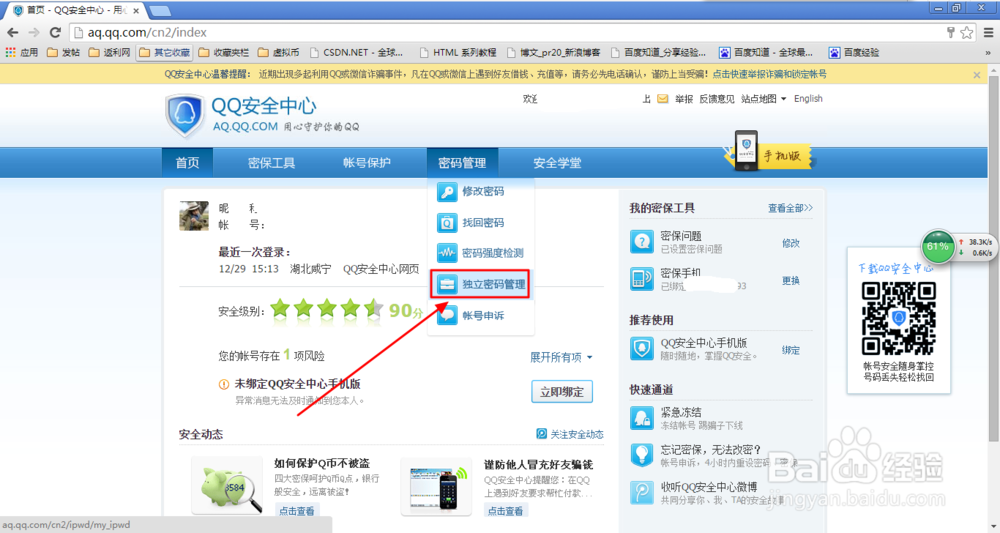Click the QQ安全中心 shield logo
Screen dimensions: 1000x533
click(x=185, y=115)
